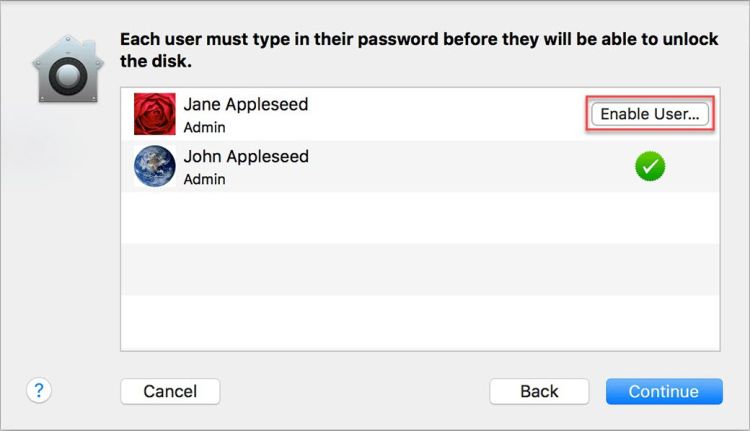The width and height of the screenshot is (750, 431).
Task: Click the empty space between Cancel and Back
Action: click(355, 391)
